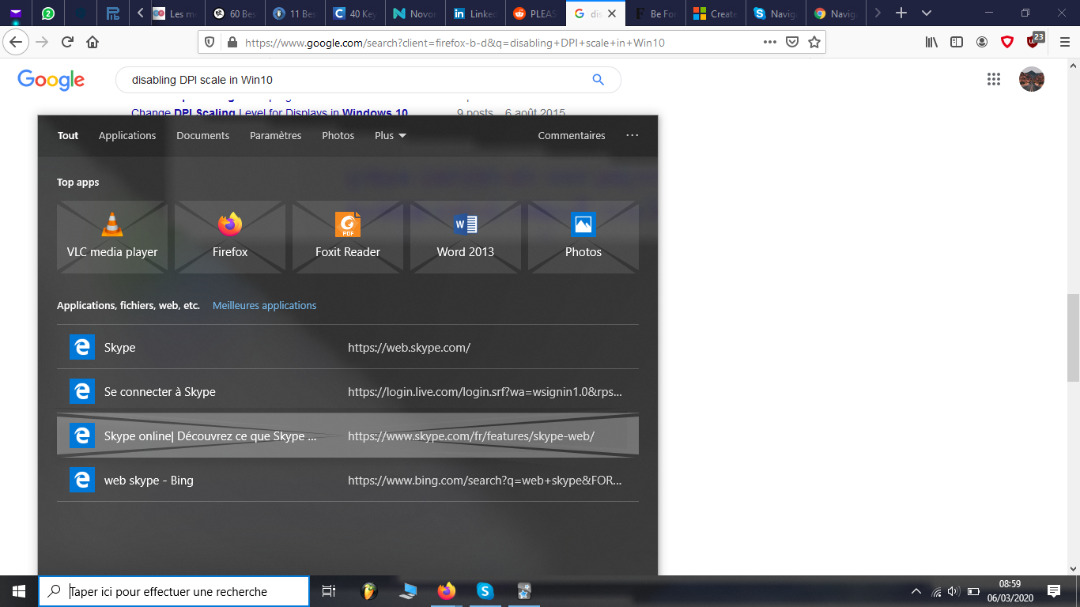Save page to Pocket

(x=792, y=42)
